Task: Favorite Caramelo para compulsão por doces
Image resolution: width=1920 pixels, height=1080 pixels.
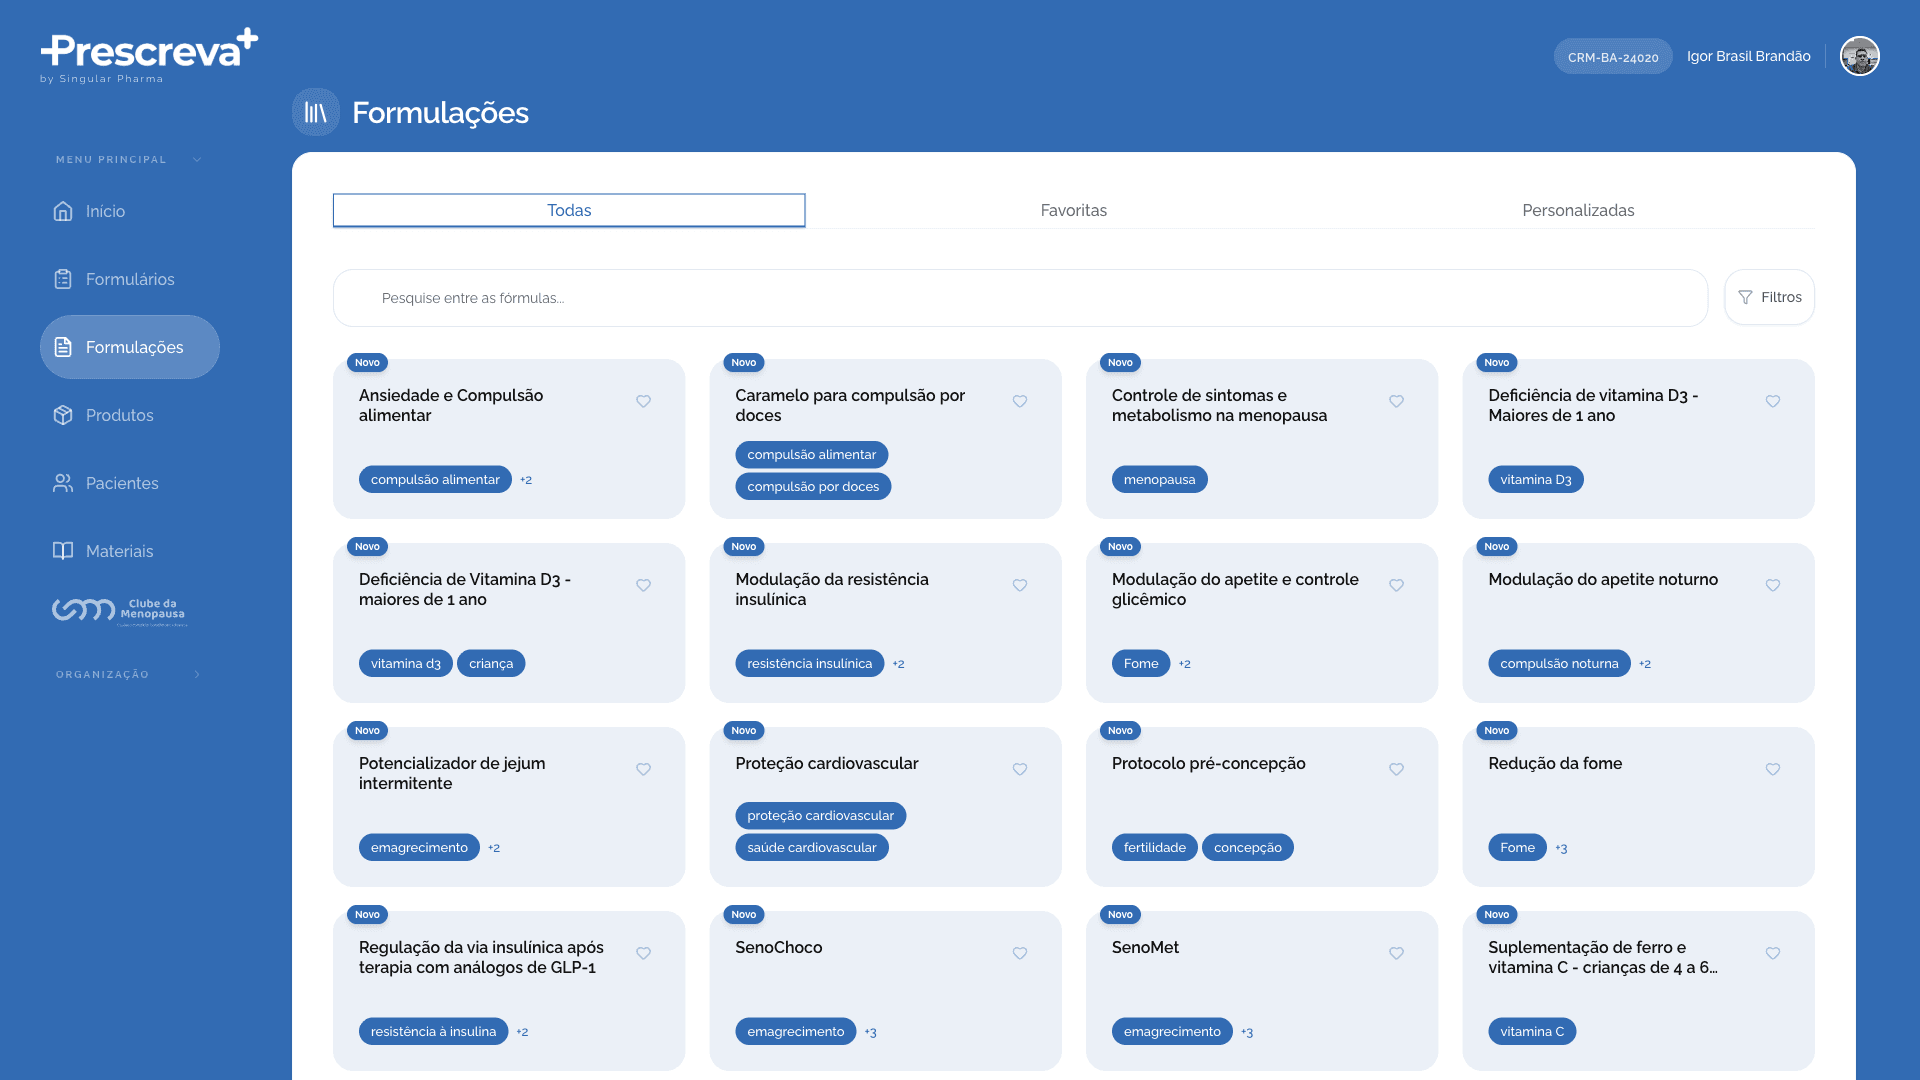Action: coord(1020,401)
